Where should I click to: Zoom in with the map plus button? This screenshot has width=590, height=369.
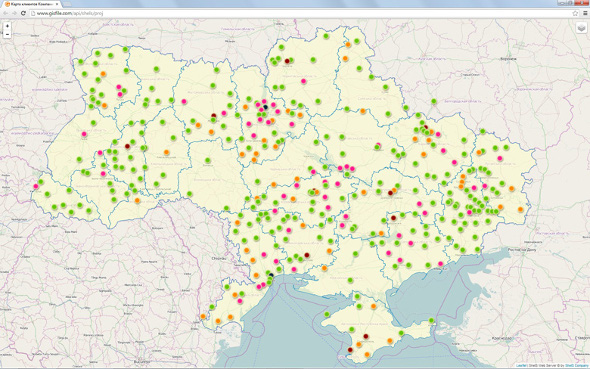pos(7,26)
